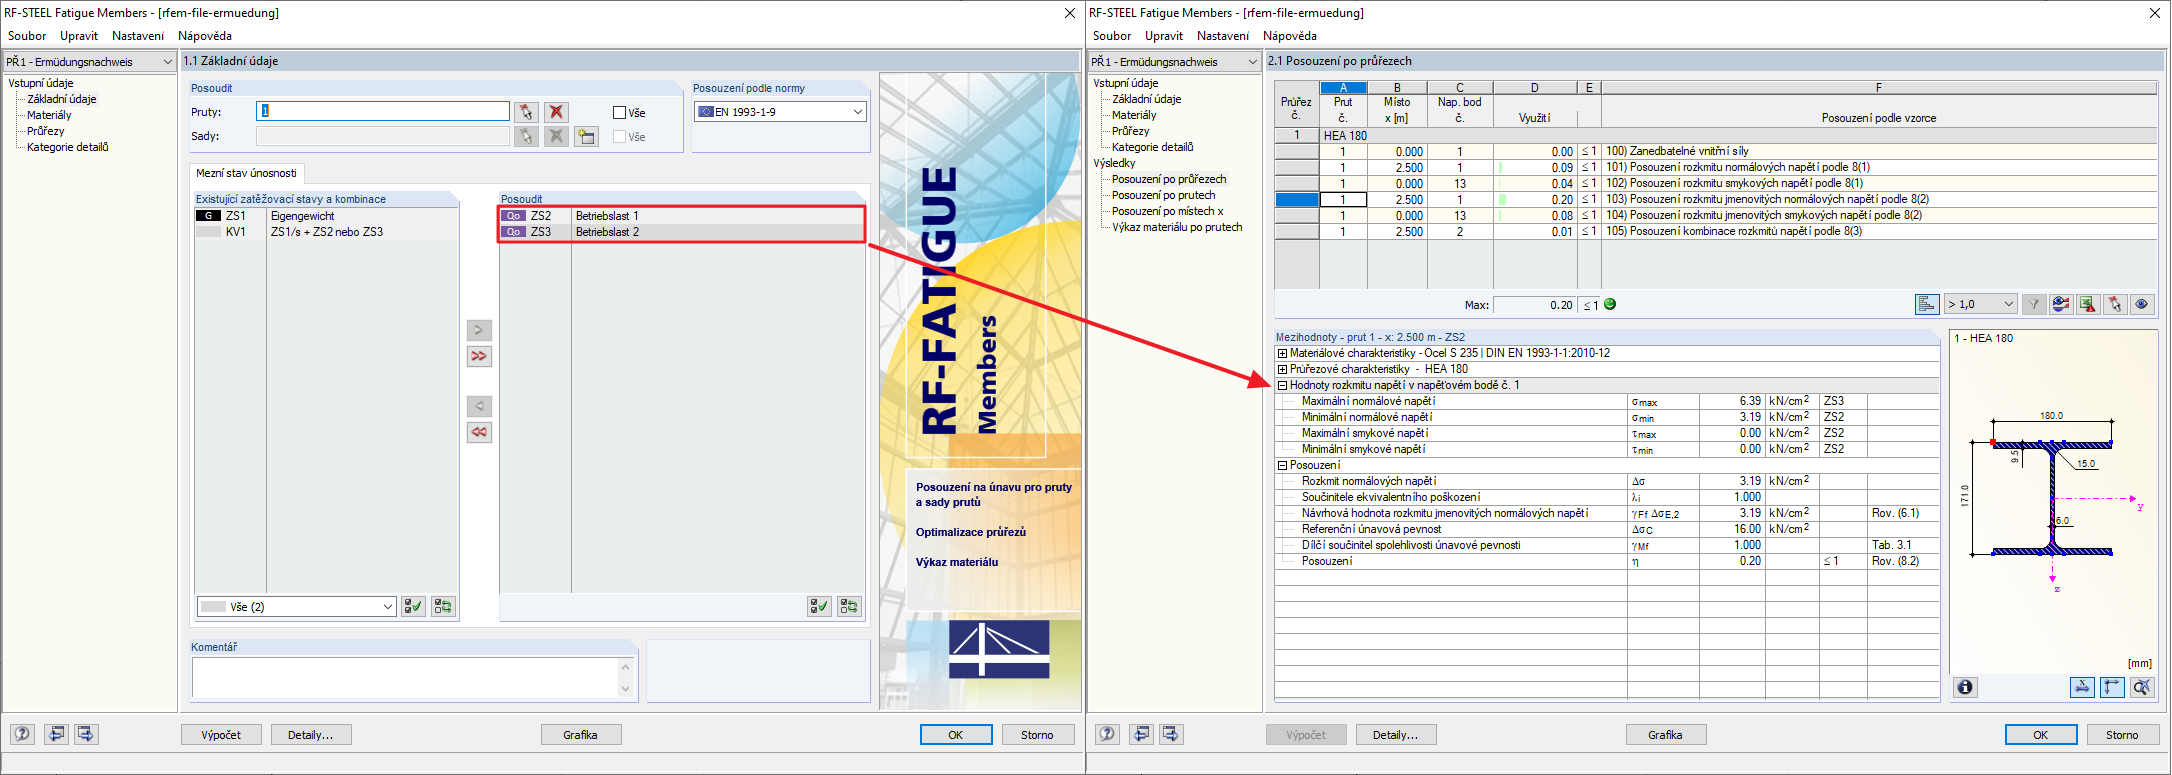Click the red X delete icon beside Pruty field
This screenshot has width=2172, height=775.
click(557, 112)
